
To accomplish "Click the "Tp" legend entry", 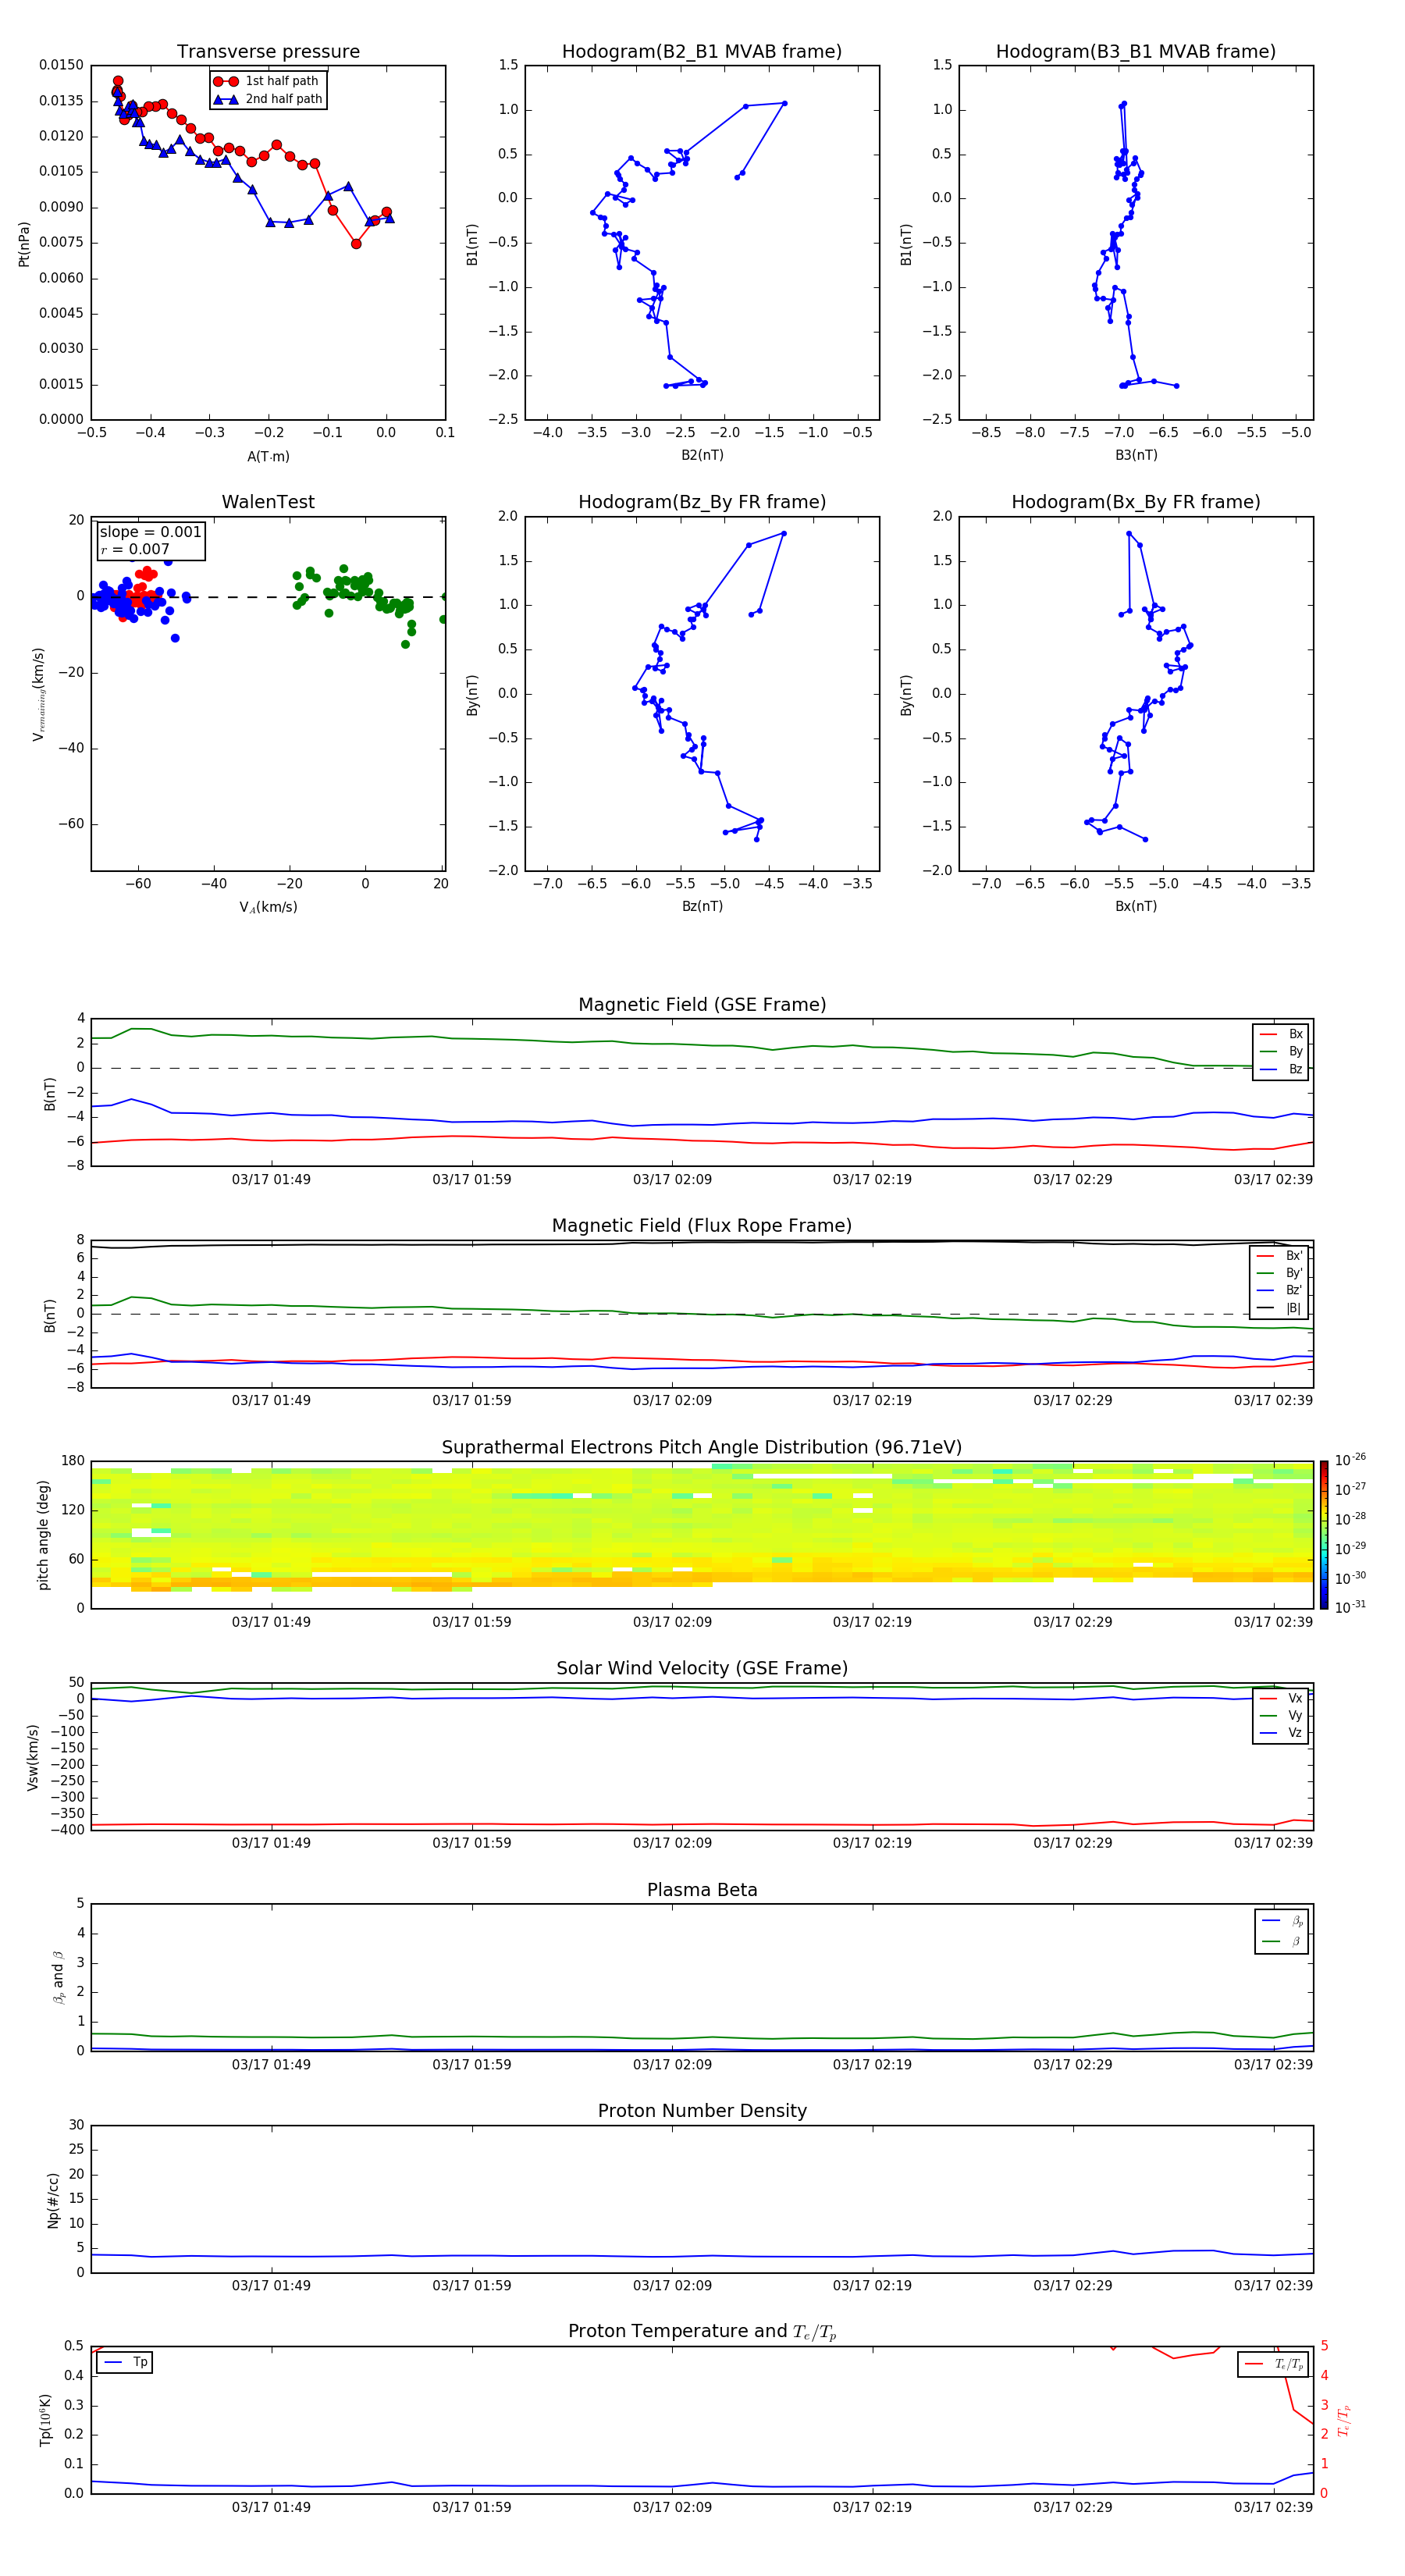I will [124, 2362].
